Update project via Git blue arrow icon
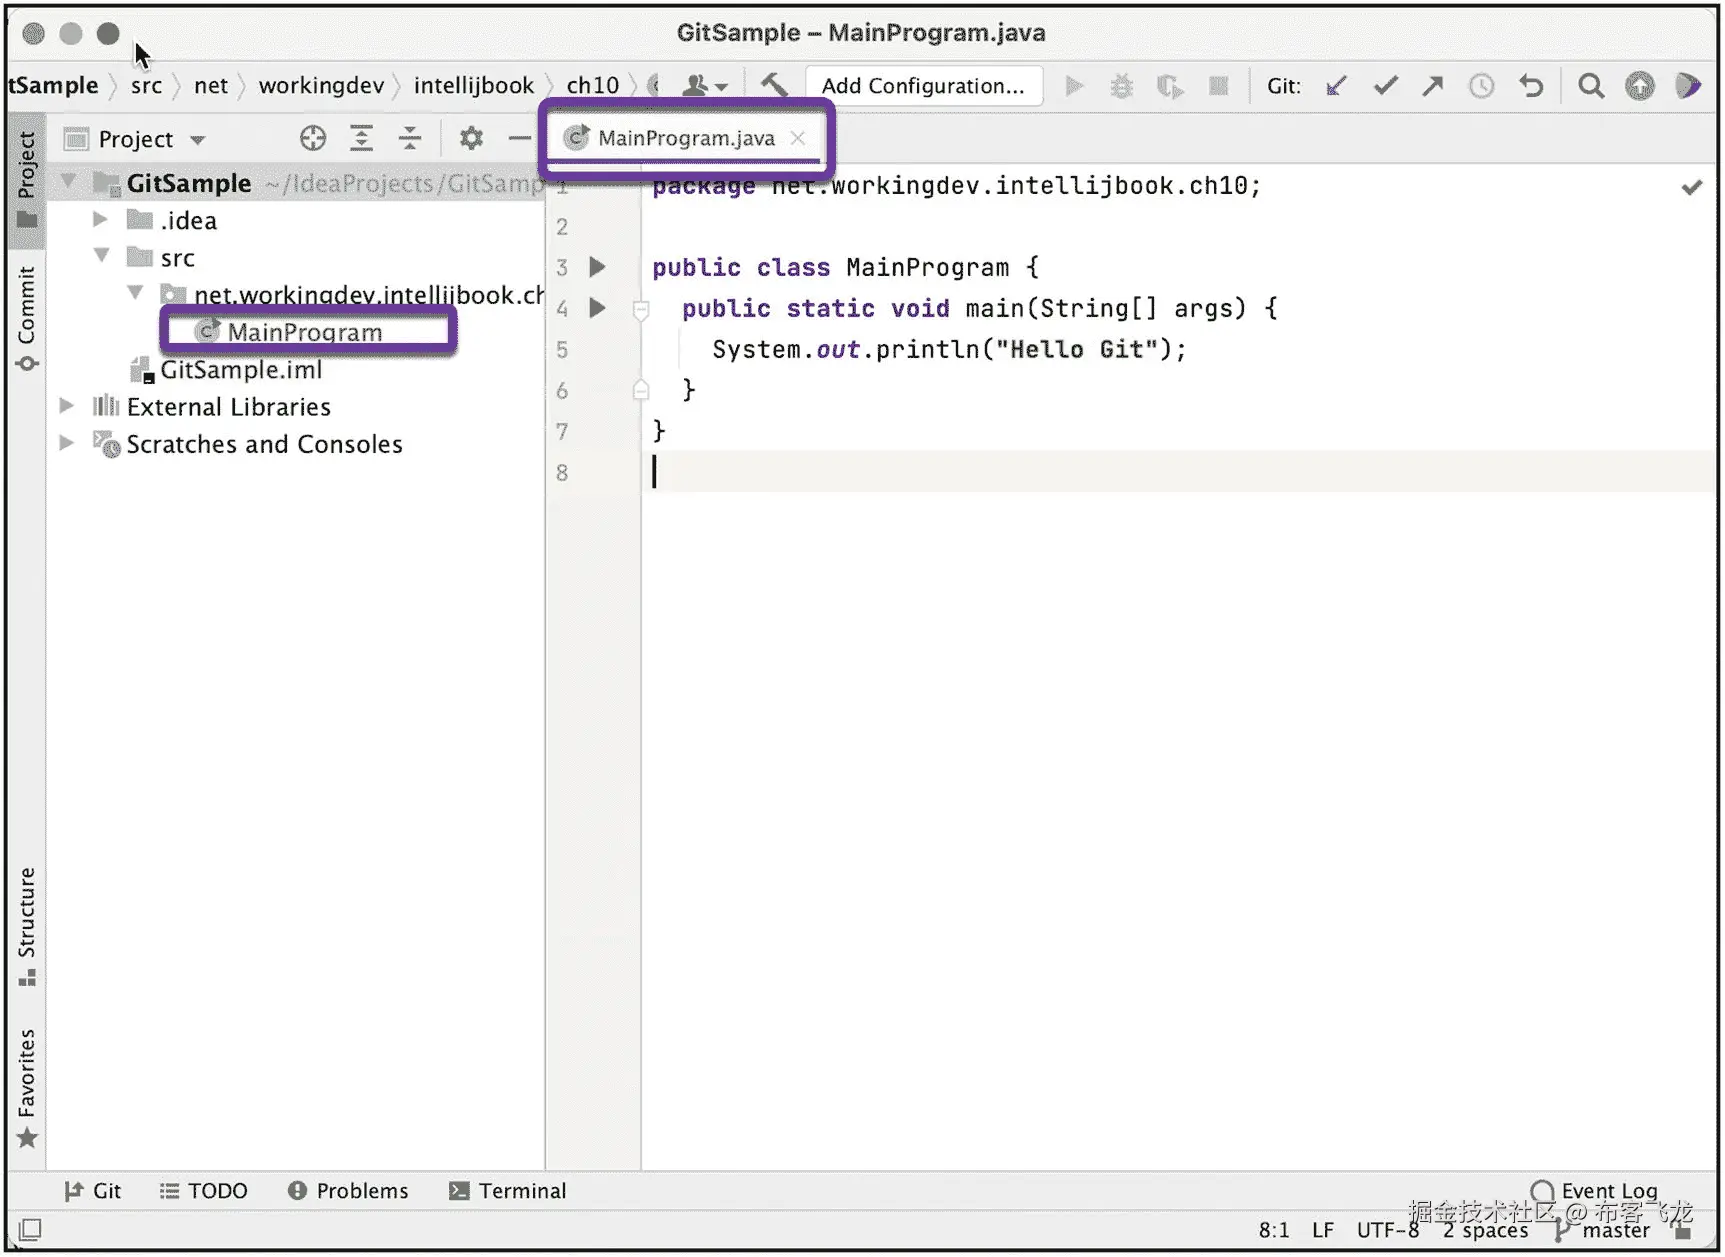The image size is (1725, 1257). click(1335, 86)
